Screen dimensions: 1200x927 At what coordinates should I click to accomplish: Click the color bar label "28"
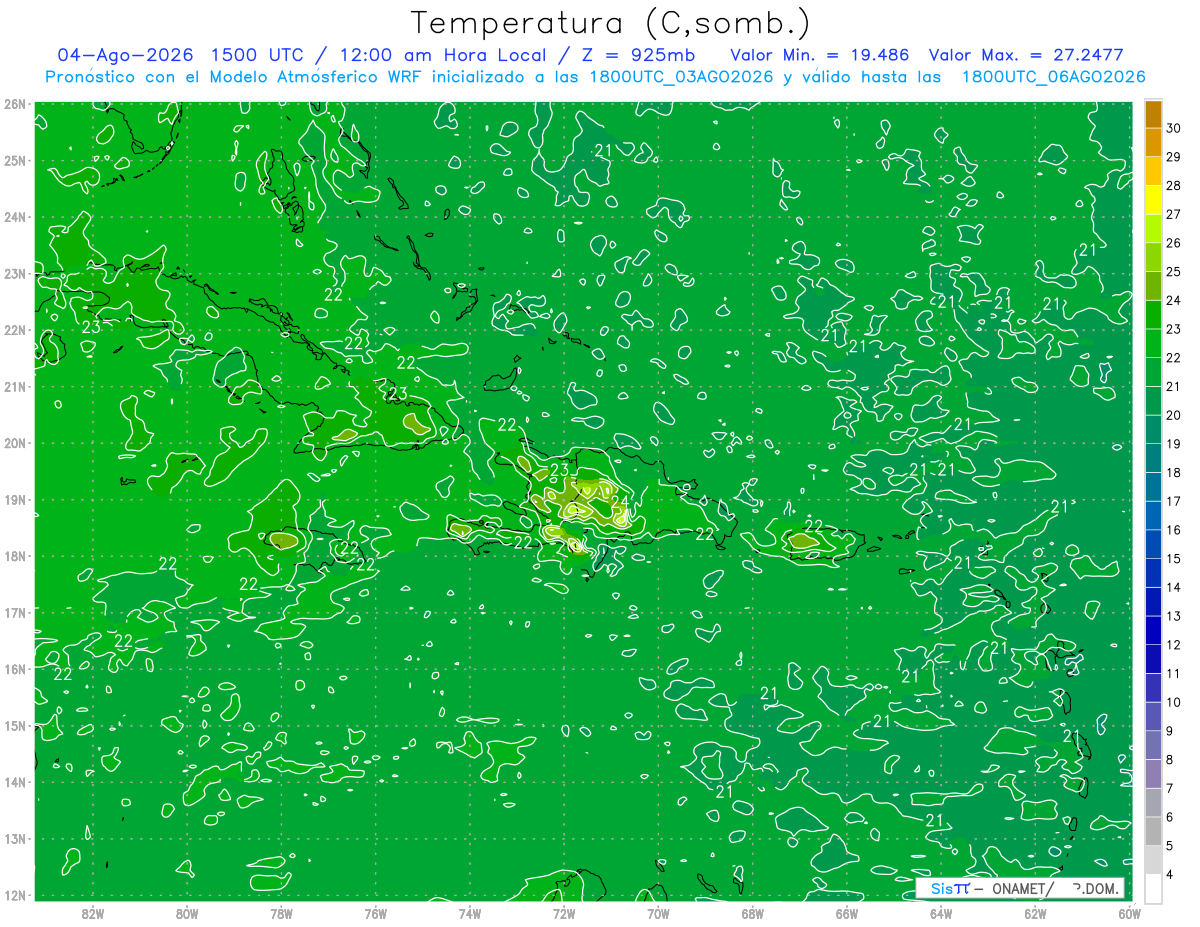click(x=1174, y=185)
